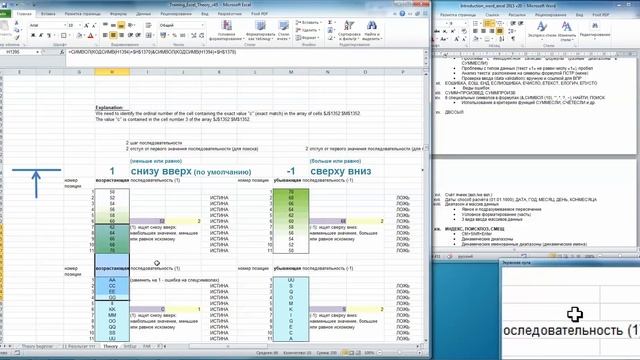Open Excel's font size dropdown
This screenshot has height=360, width=640.
(80, 25)
